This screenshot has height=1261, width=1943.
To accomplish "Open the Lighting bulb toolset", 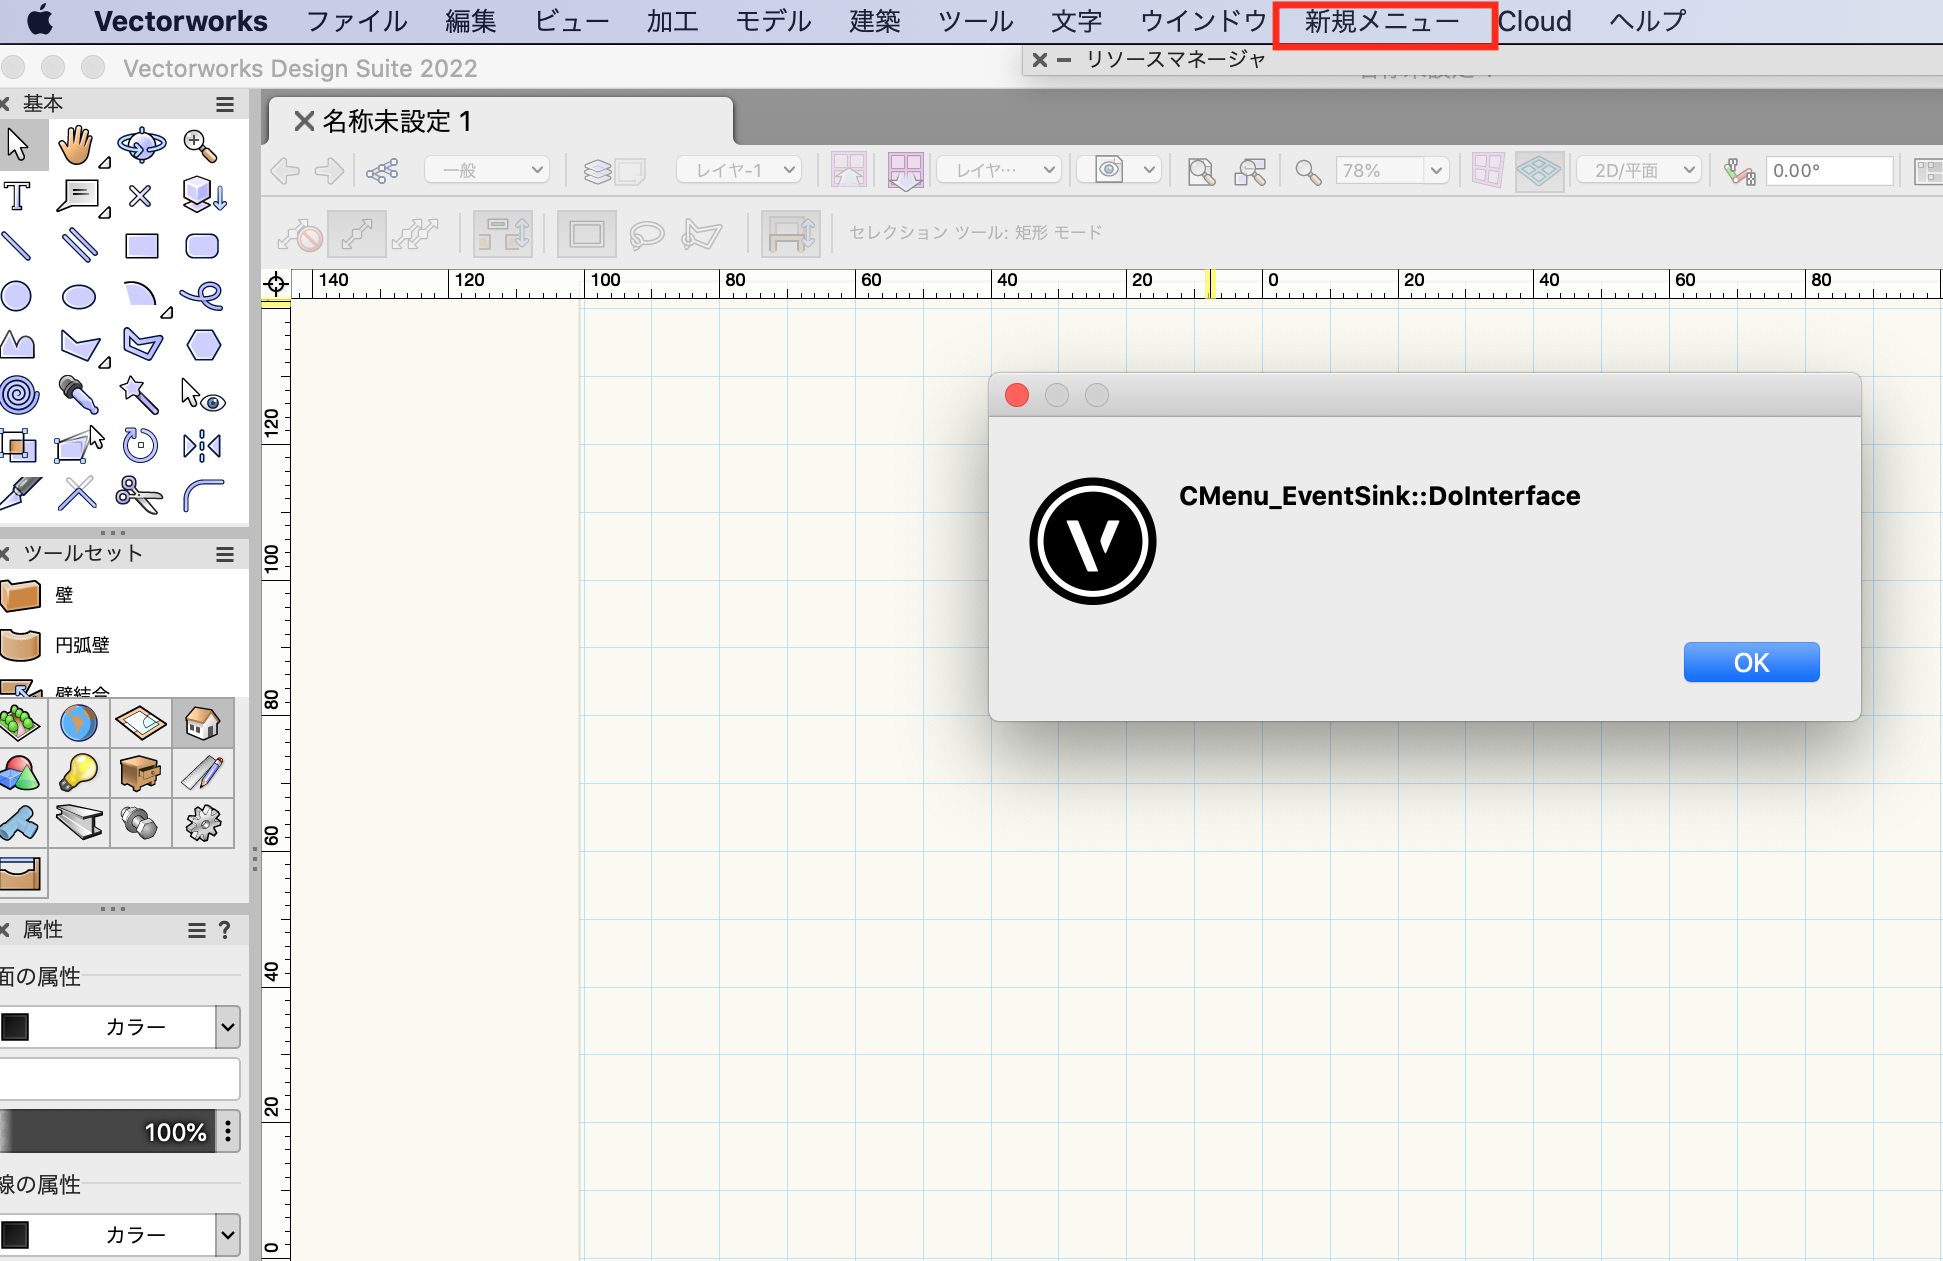I will tap(78, 772).
